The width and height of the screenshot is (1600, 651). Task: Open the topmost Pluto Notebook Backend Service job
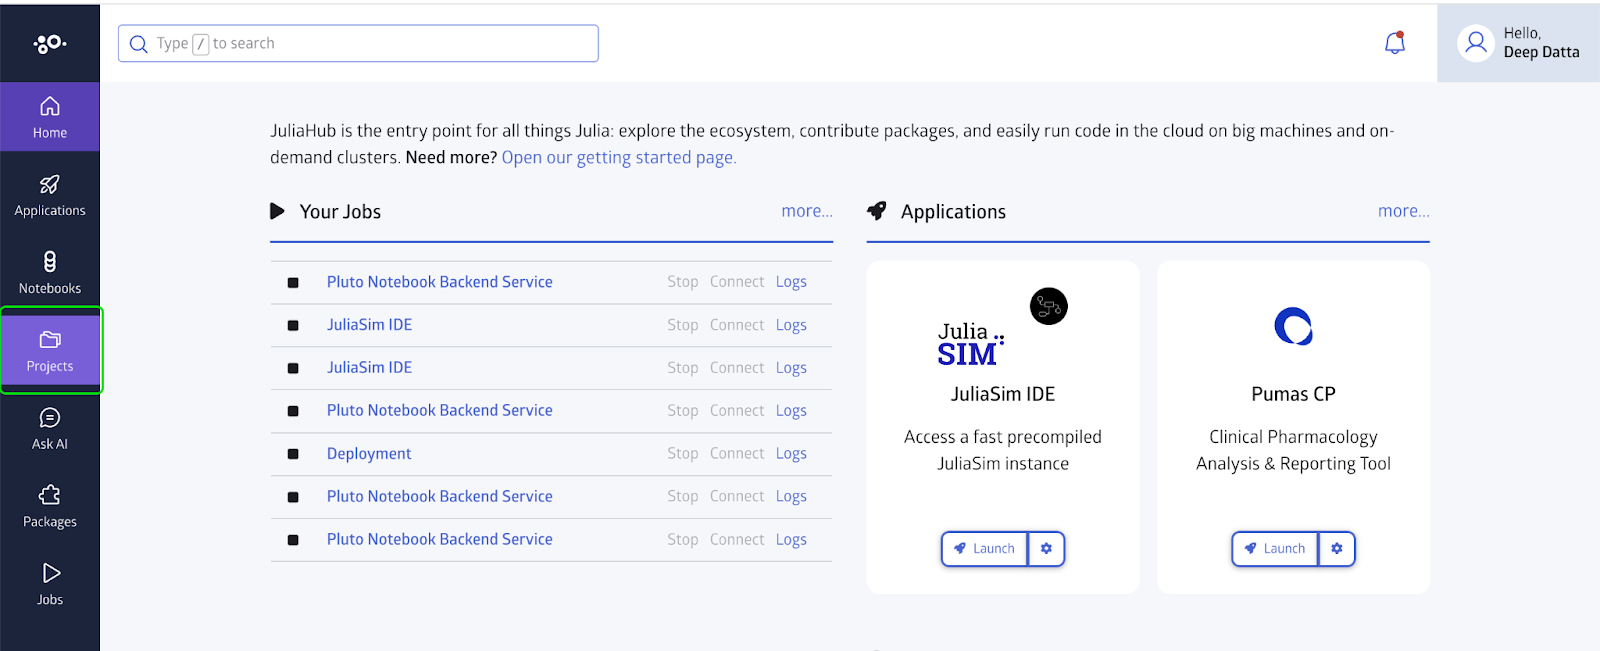440,282
